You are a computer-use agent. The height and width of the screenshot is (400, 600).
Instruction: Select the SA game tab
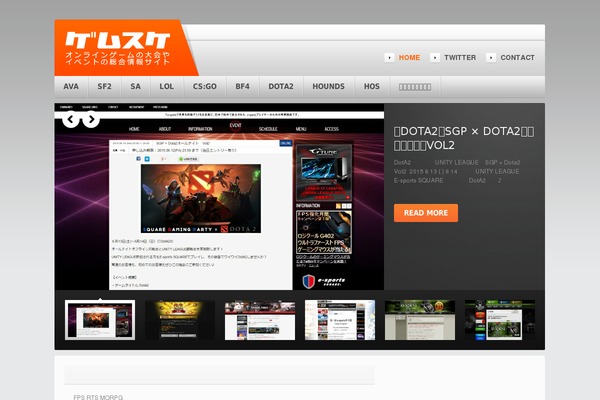pyautogui.click(x=135, y=87)
